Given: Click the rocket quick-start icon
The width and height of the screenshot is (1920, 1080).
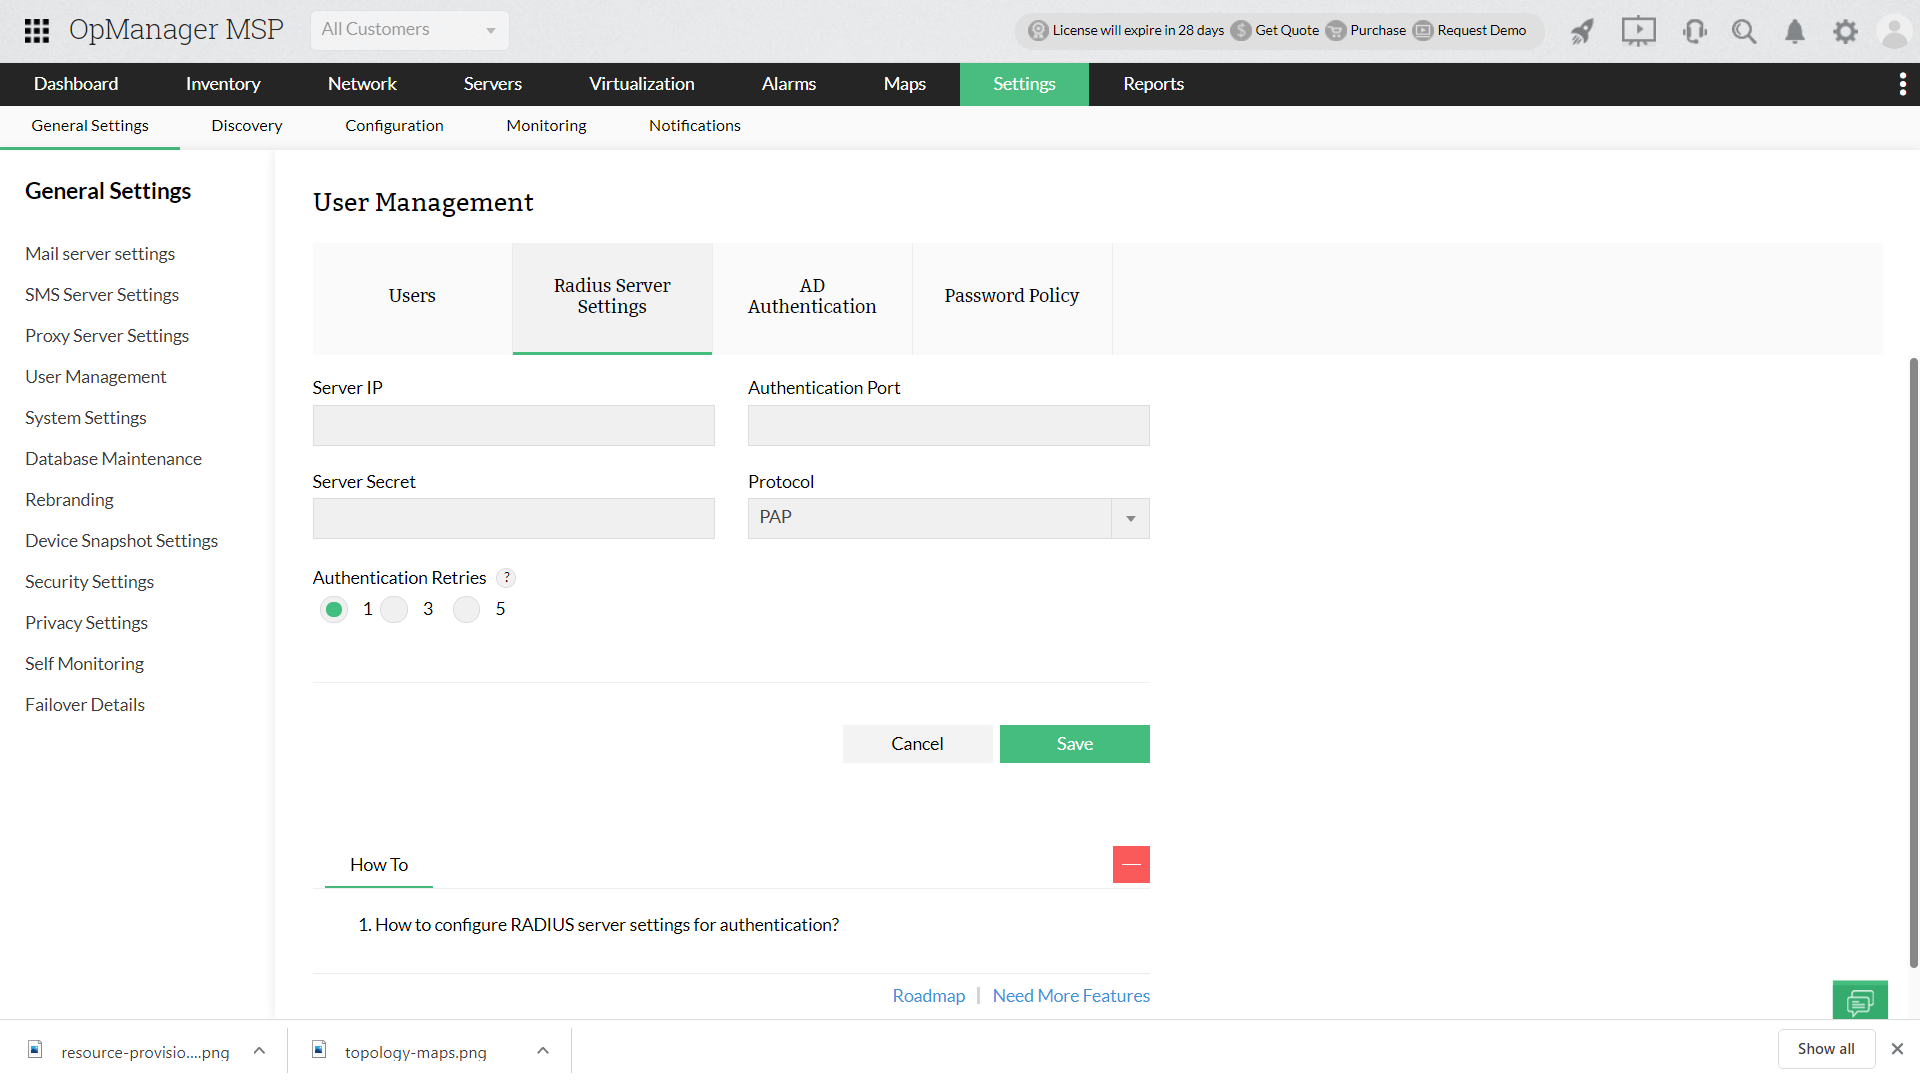Looking at the screenshot, I should 1582,31.
